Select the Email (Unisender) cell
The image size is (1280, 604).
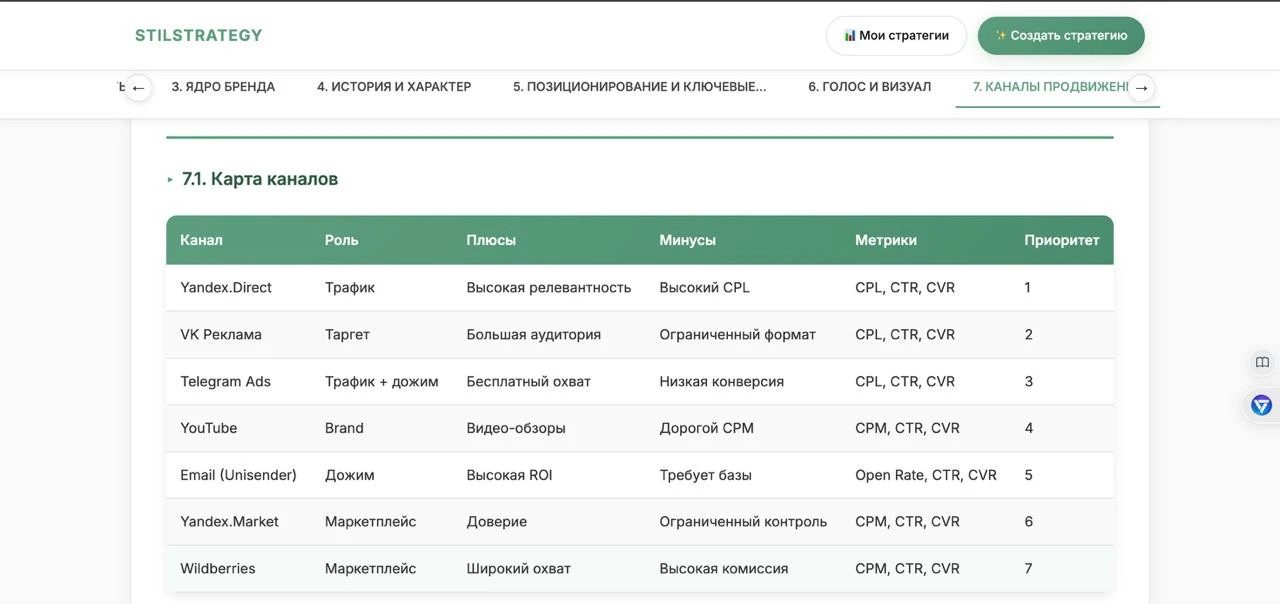click(x=238, y=475)
